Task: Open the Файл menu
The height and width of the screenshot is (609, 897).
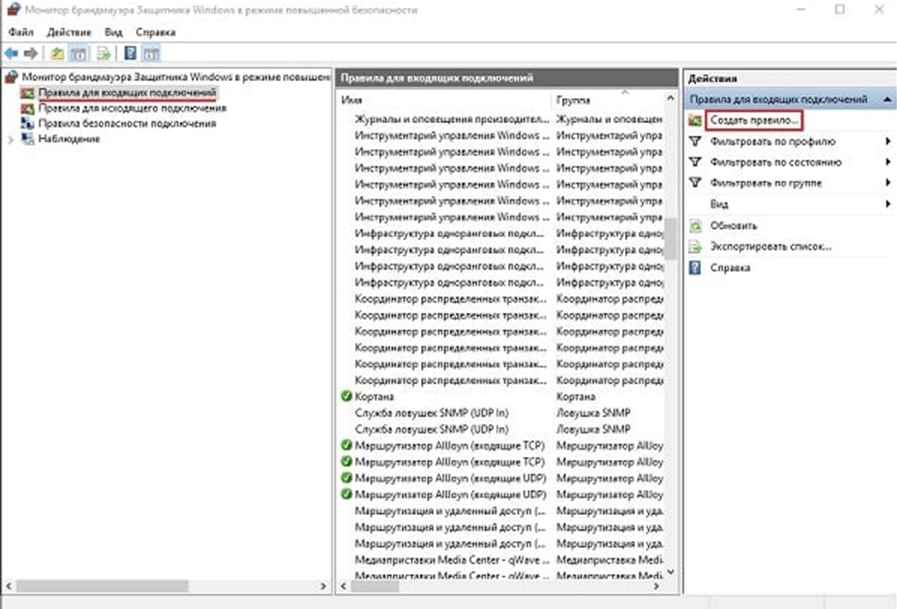Action: pos(20,32)
